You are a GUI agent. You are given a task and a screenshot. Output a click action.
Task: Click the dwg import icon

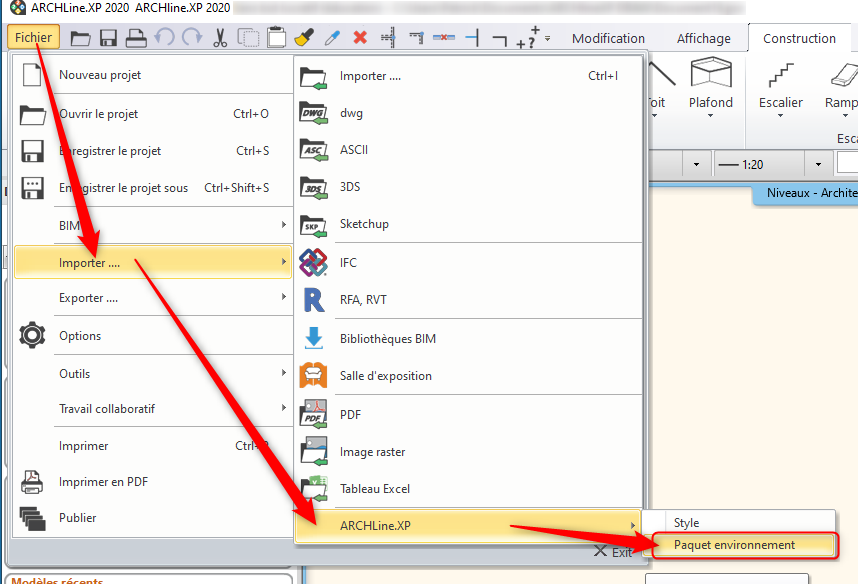point(314,113)
